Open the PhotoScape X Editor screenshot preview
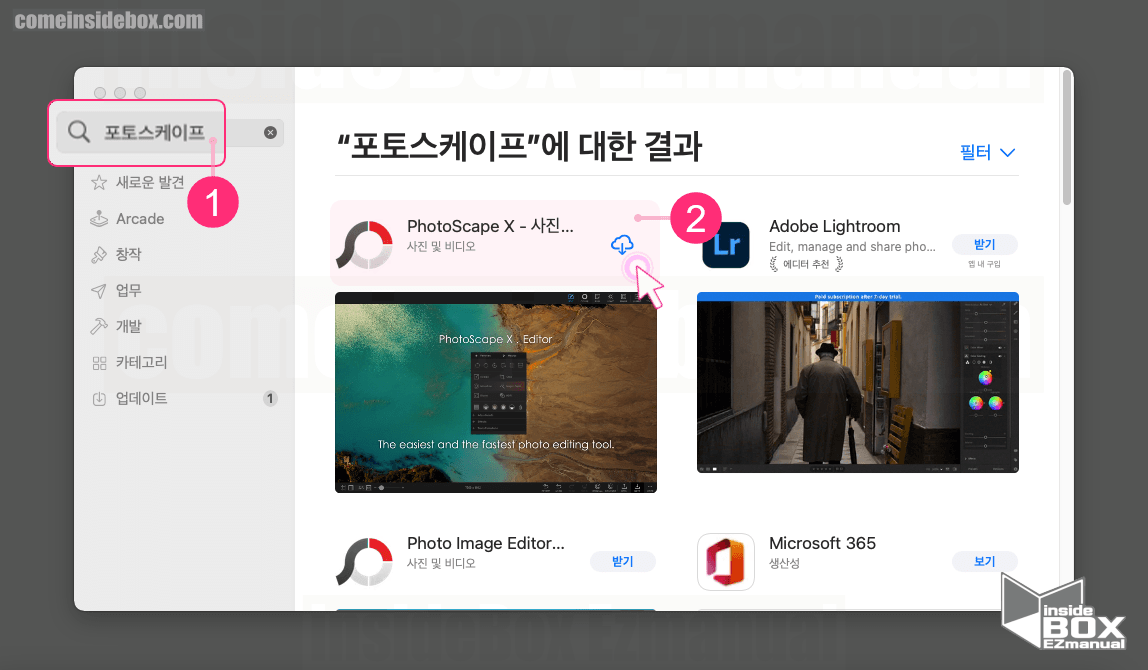1148x670 pixels. click(496, 392)
